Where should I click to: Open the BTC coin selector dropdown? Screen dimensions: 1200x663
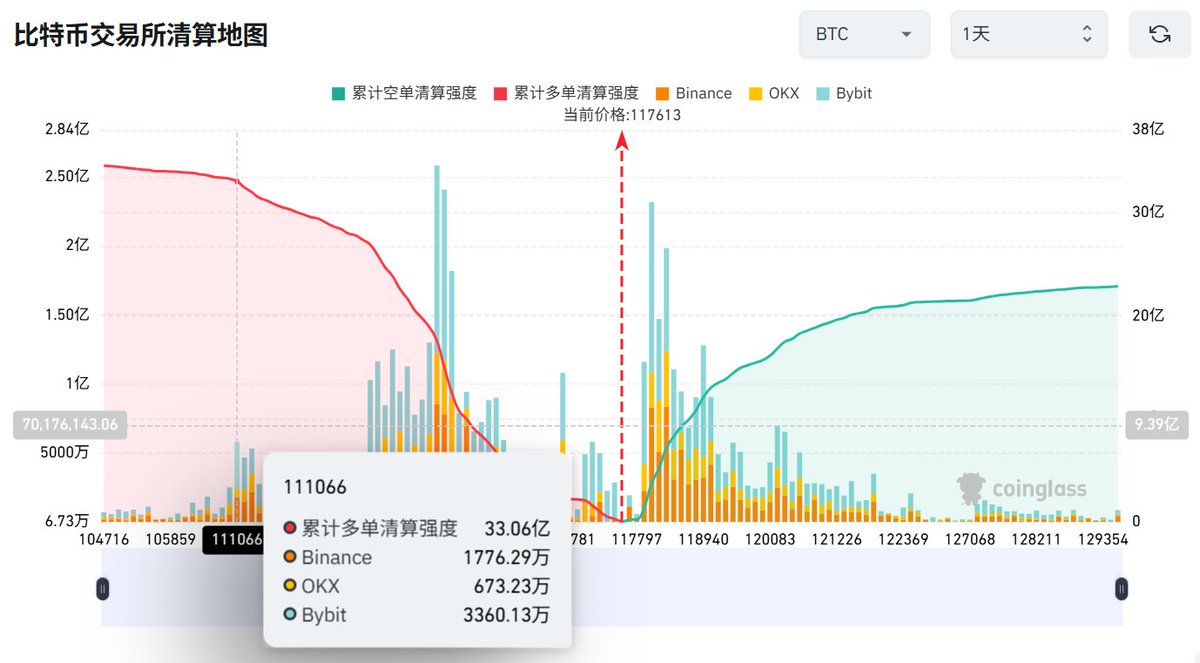[x=864, y=33]
